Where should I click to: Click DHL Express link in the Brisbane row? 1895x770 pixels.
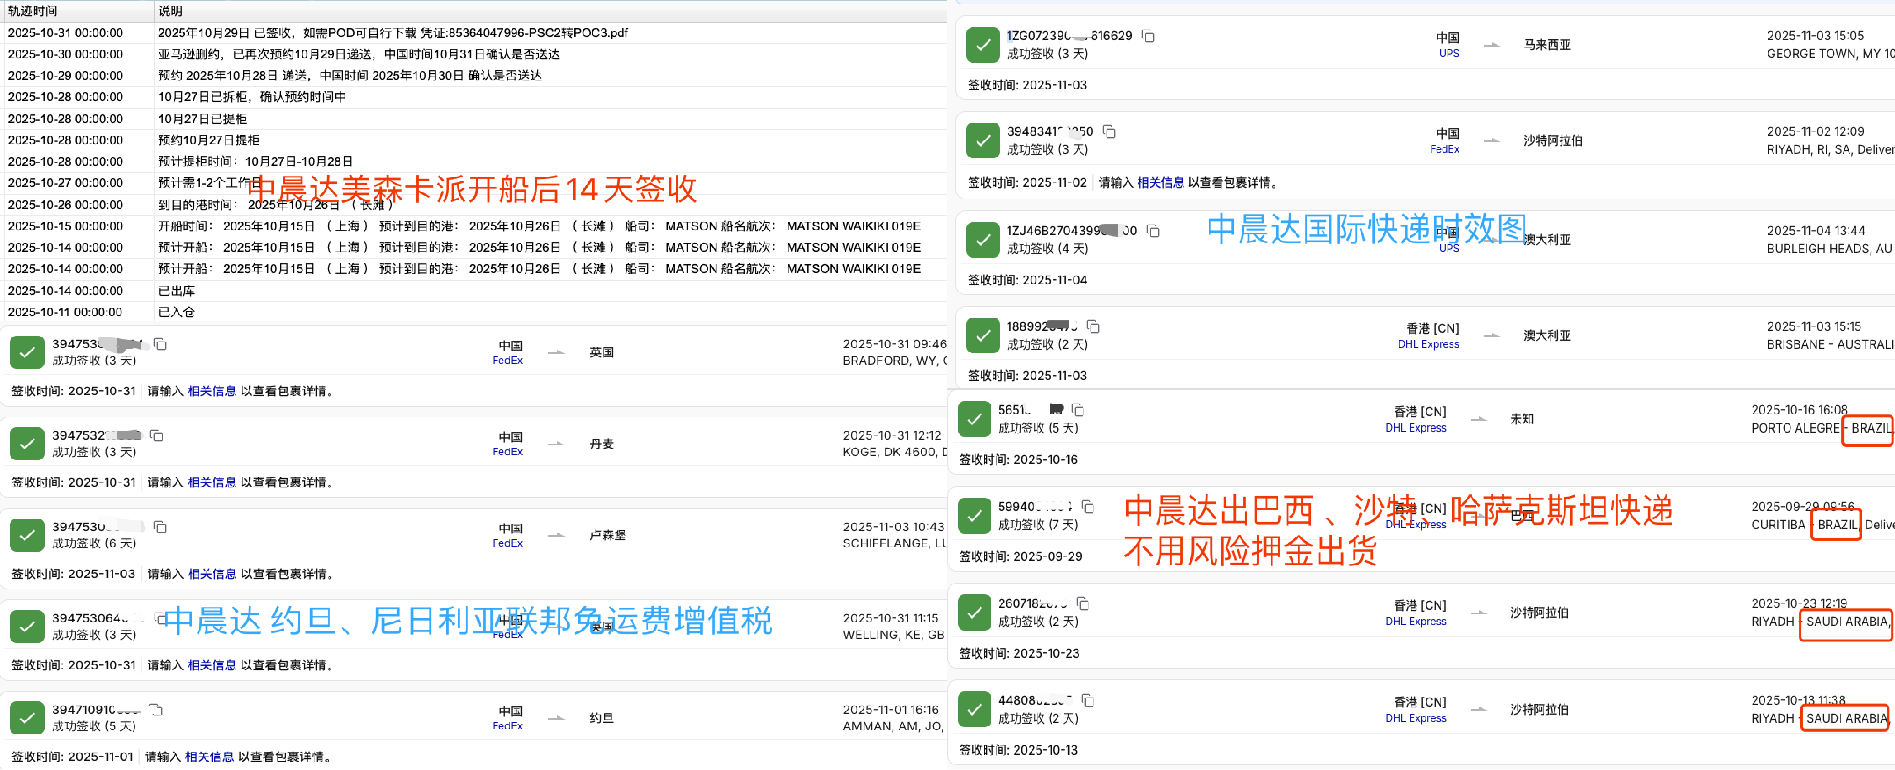[x=1428, y=345]
